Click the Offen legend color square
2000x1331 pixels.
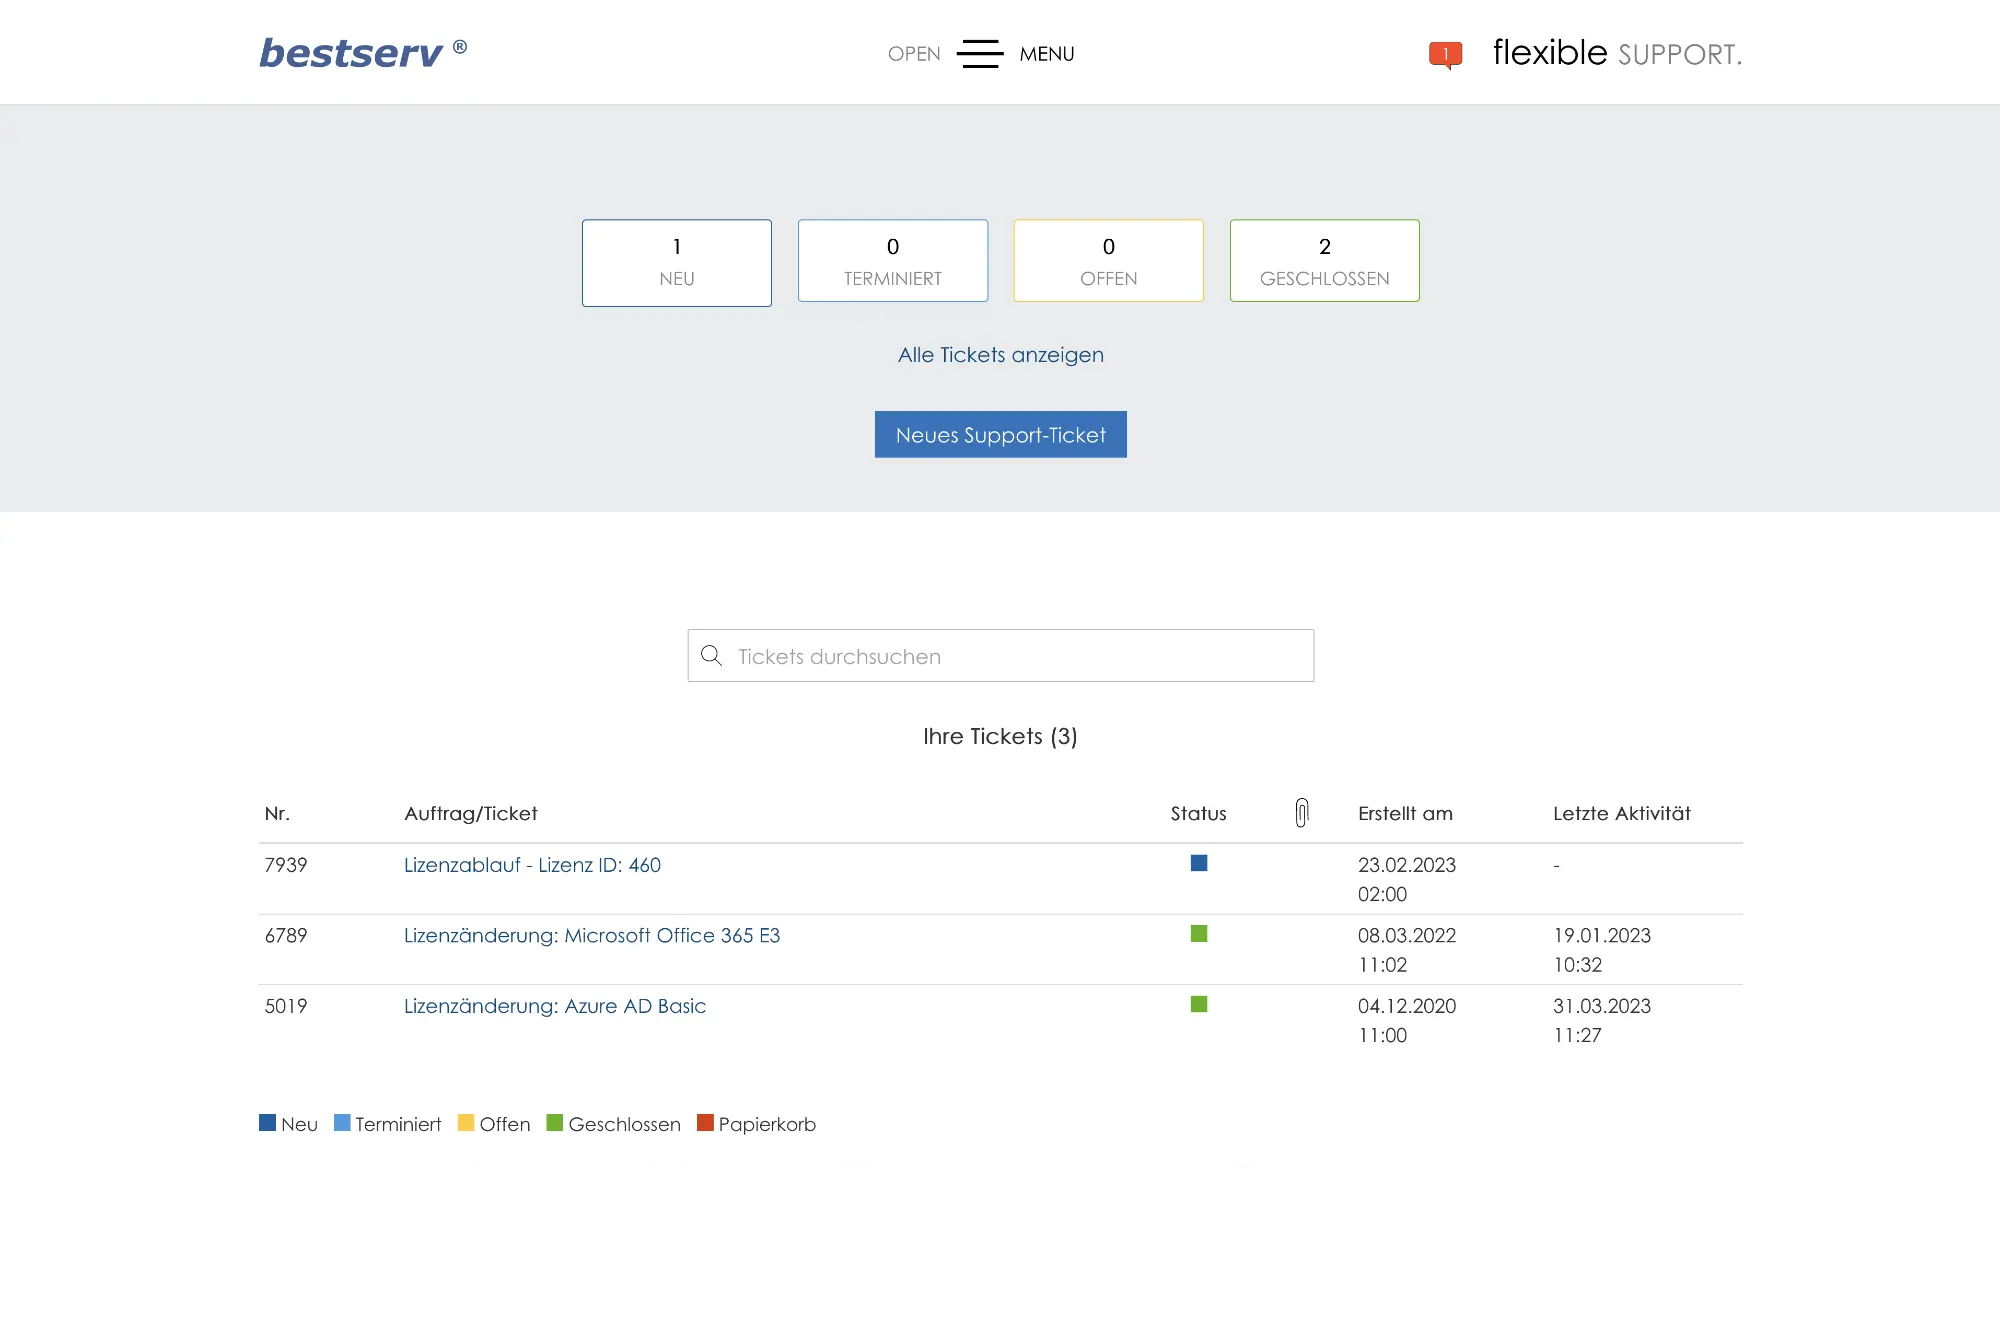pos(466,1123)
